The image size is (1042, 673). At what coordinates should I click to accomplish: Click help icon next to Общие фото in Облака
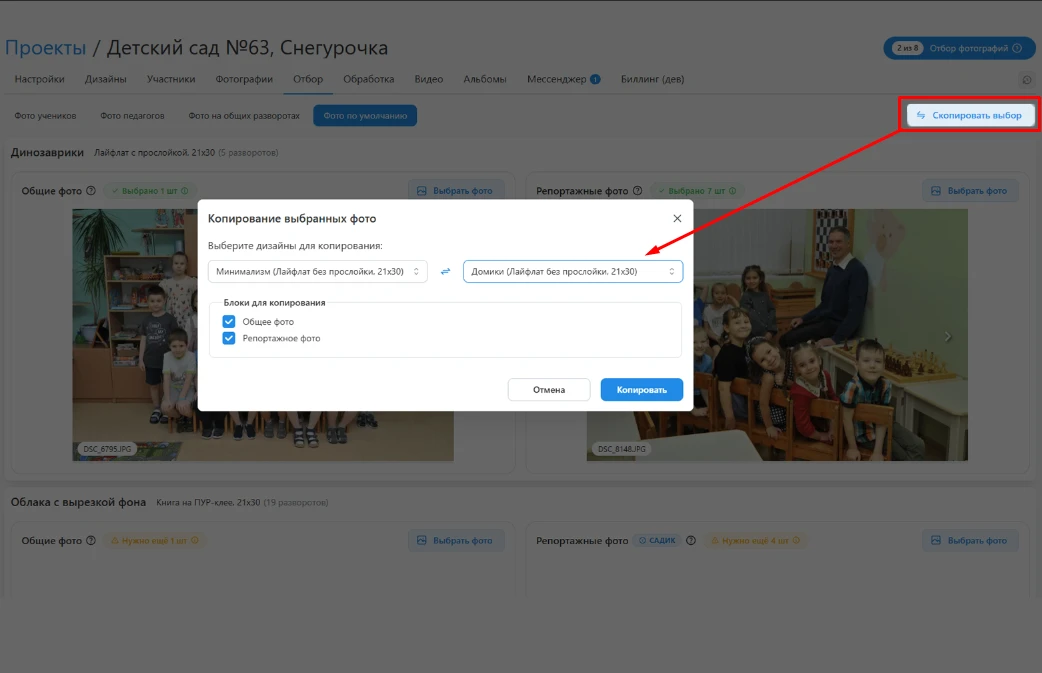pos(91,541)
